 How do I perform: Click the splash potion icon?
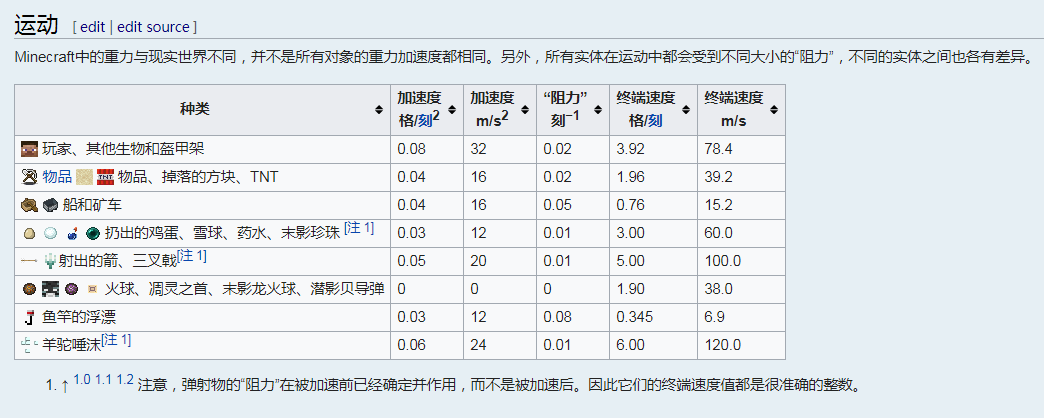71,233
